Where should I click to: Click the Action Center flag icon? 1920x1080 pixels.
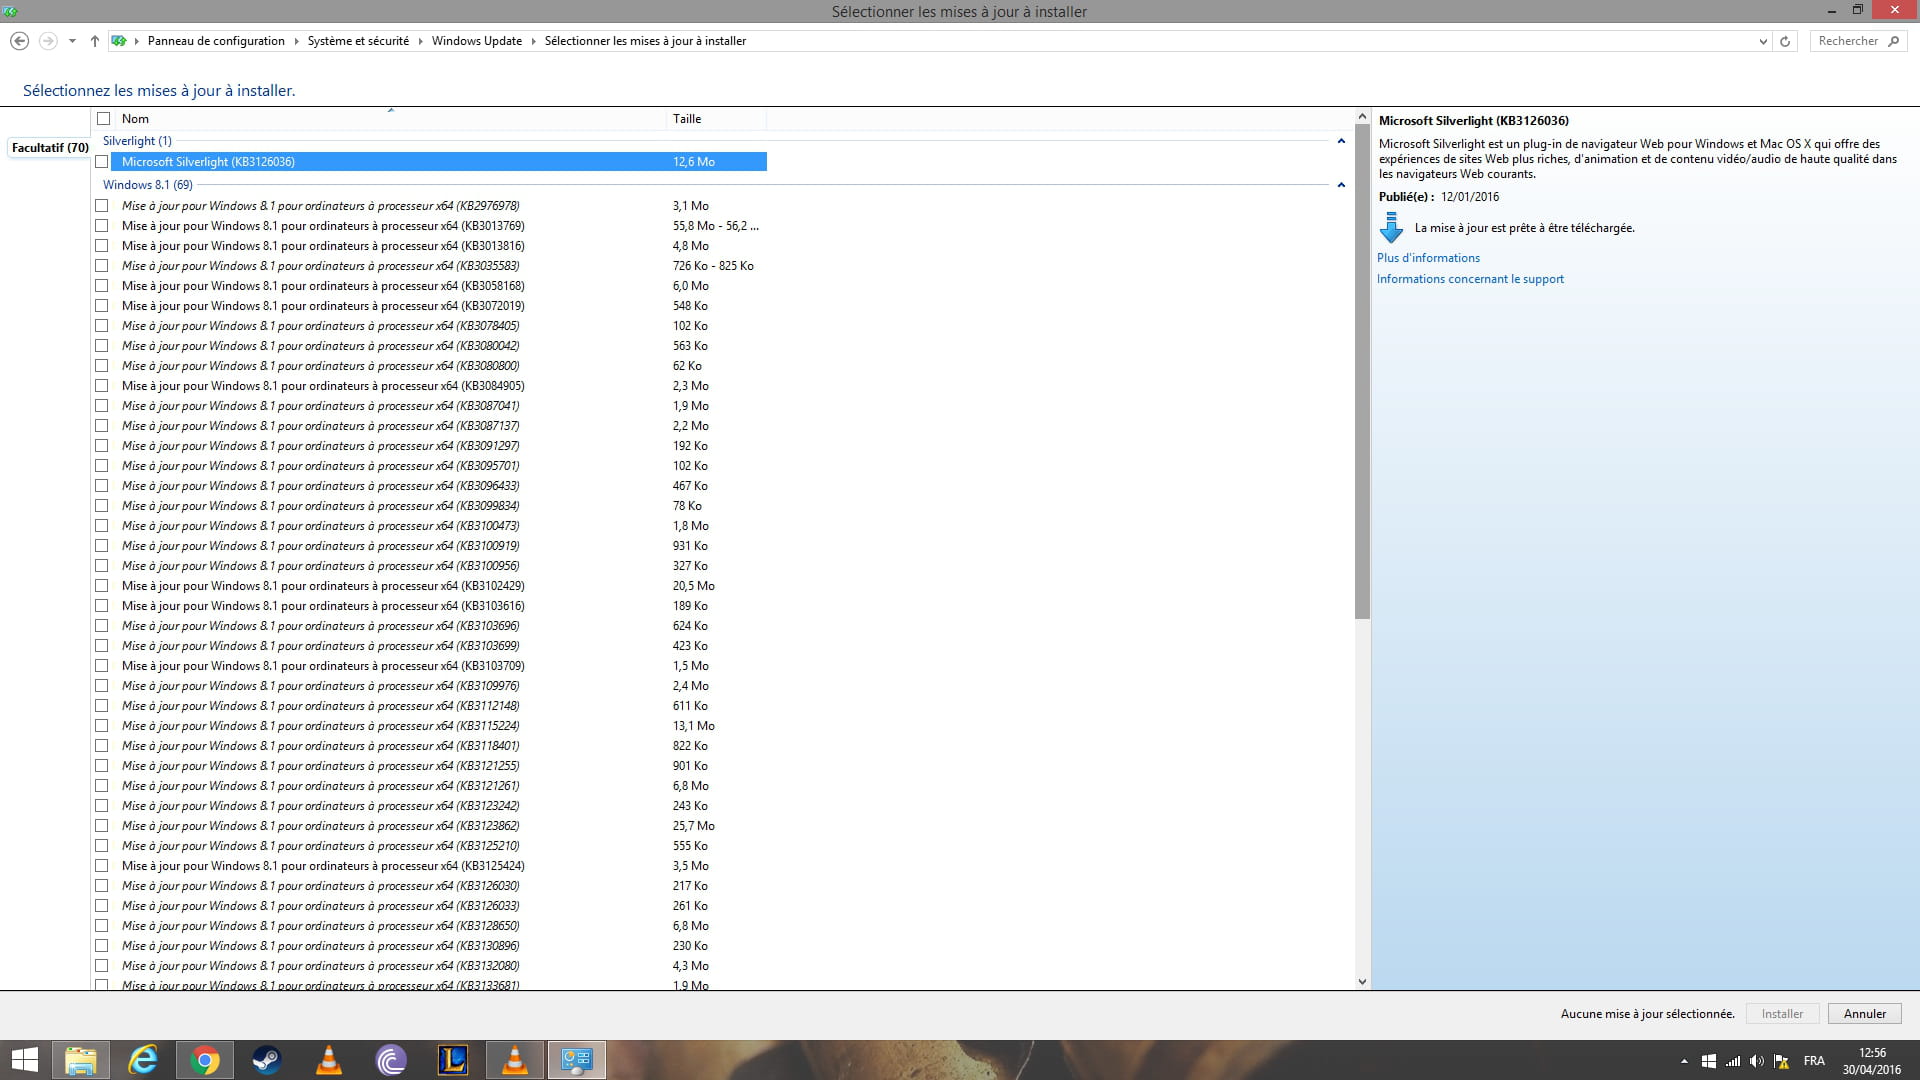[1781, 1061]
